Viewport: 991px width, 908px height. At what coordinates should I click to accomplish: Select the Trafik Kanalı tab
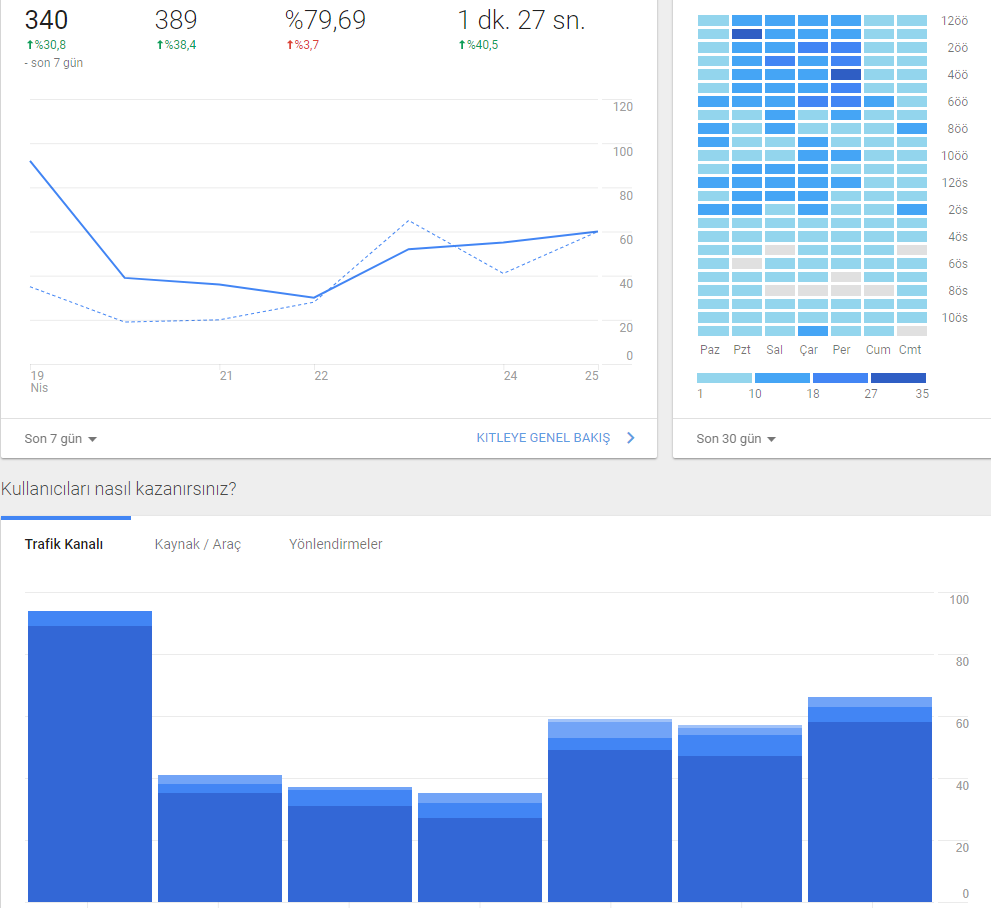[x=64, y=544]
